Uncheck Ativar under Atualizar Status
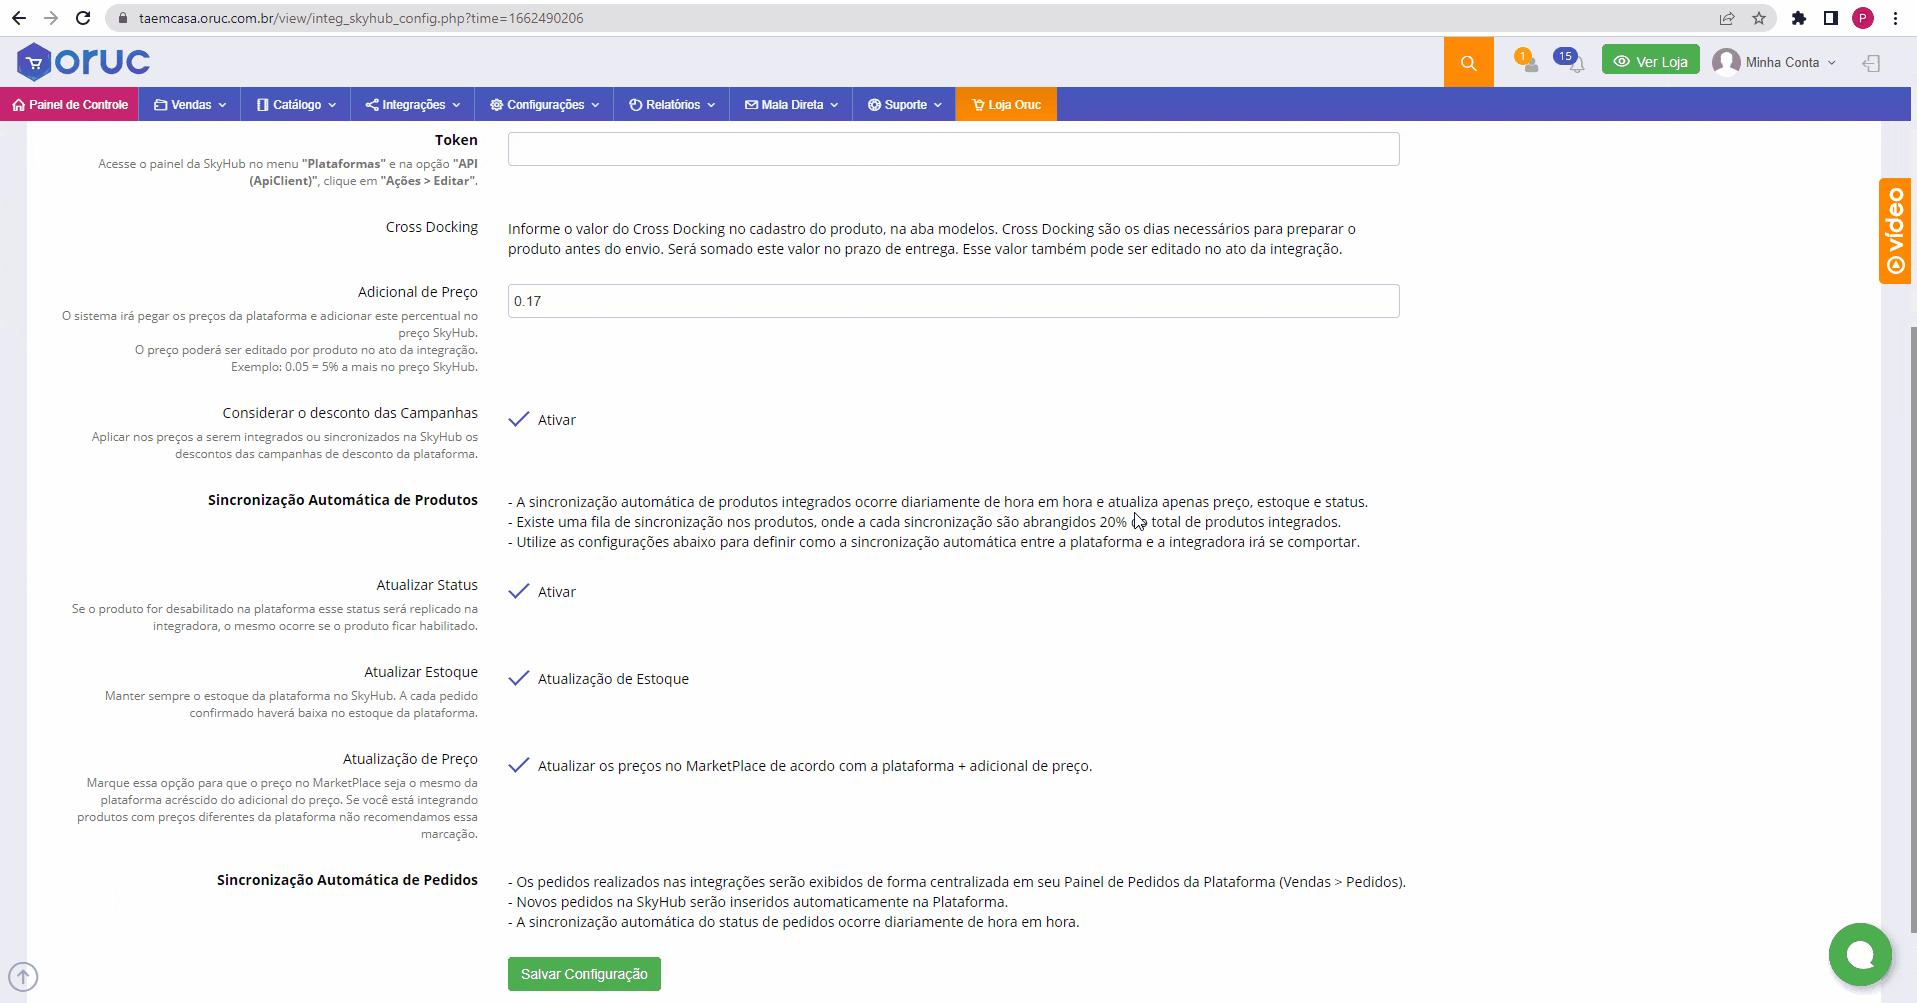This screenshot has width=1917, height=1003. coord(518,591)
